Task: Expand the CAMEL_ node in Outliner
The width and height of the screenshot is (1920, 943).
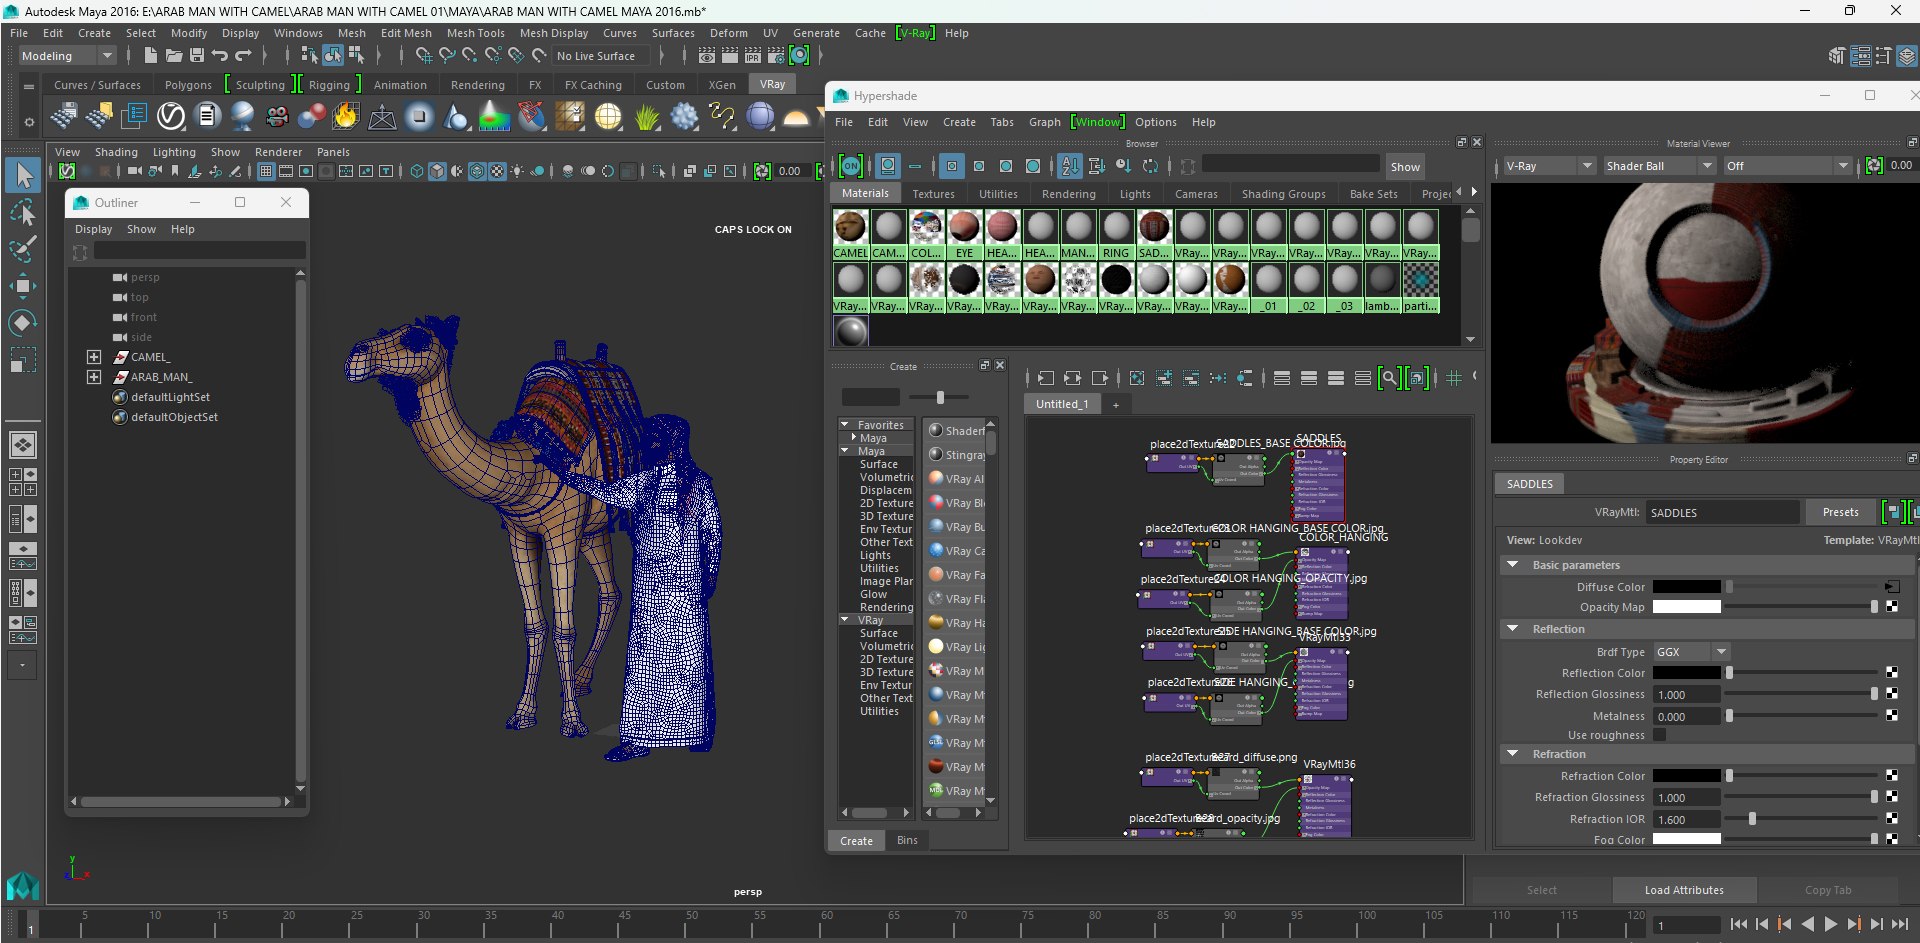Action: (x=94, y=357)
